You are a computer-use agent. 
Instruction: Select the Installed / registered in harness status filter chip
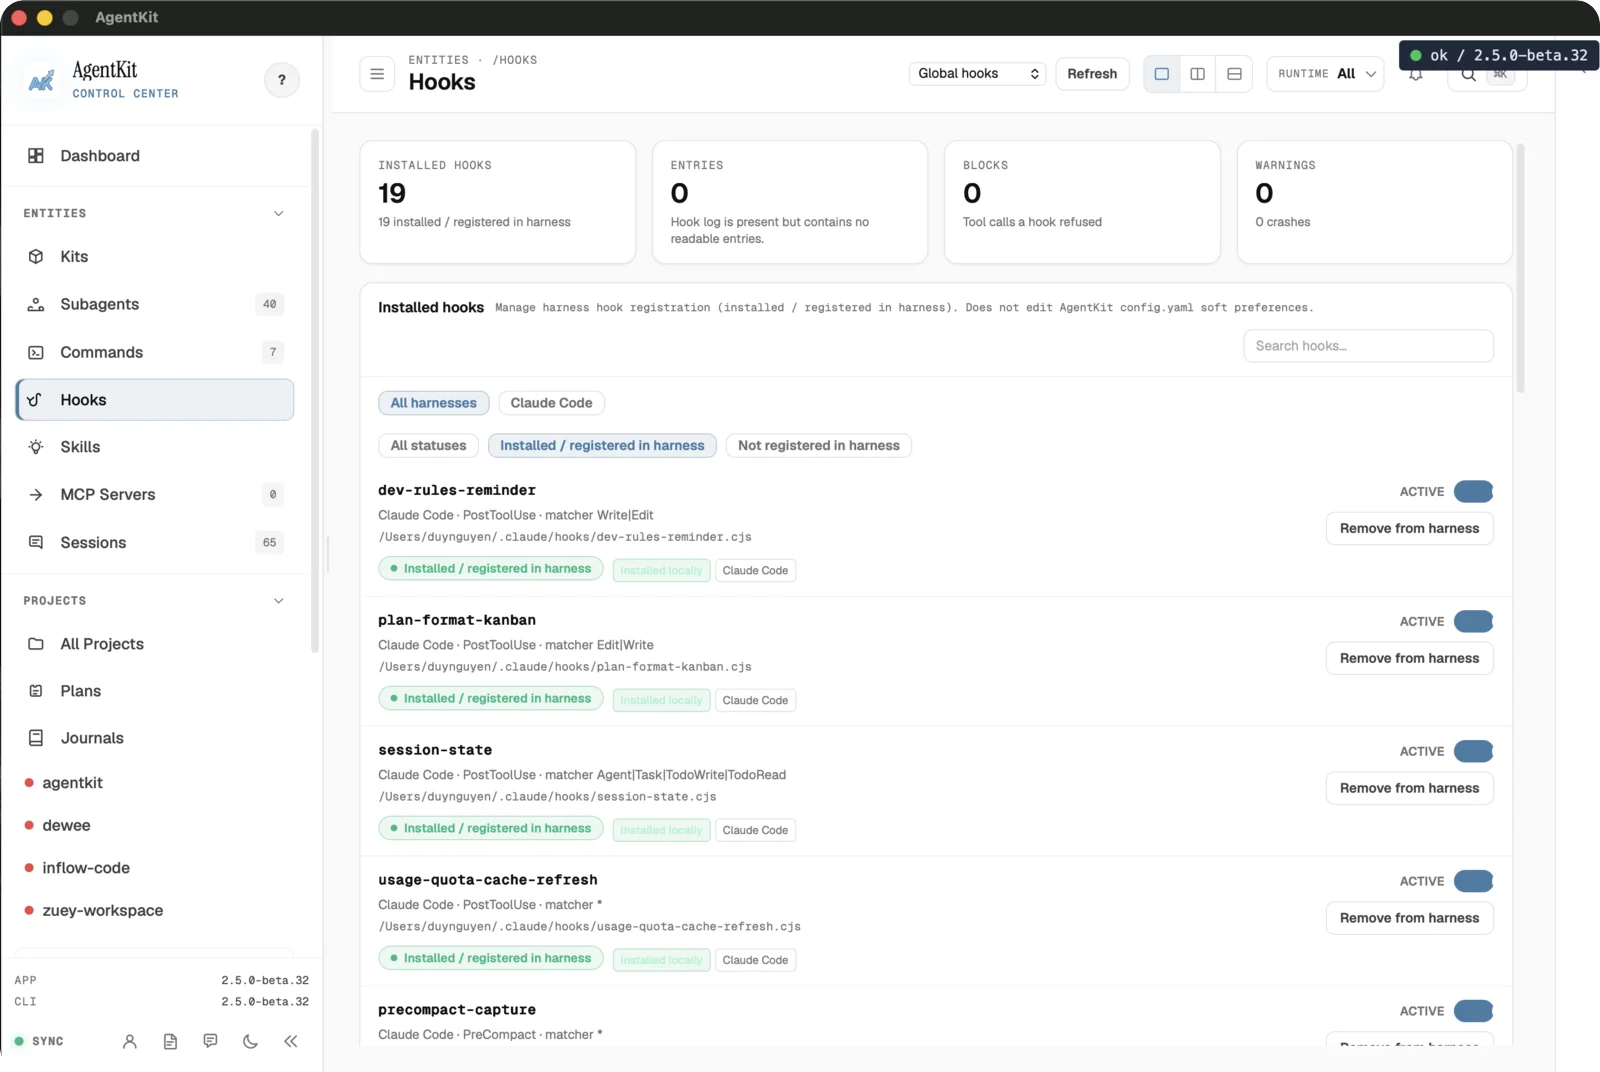pyautogui.click(x=602, y=446)
